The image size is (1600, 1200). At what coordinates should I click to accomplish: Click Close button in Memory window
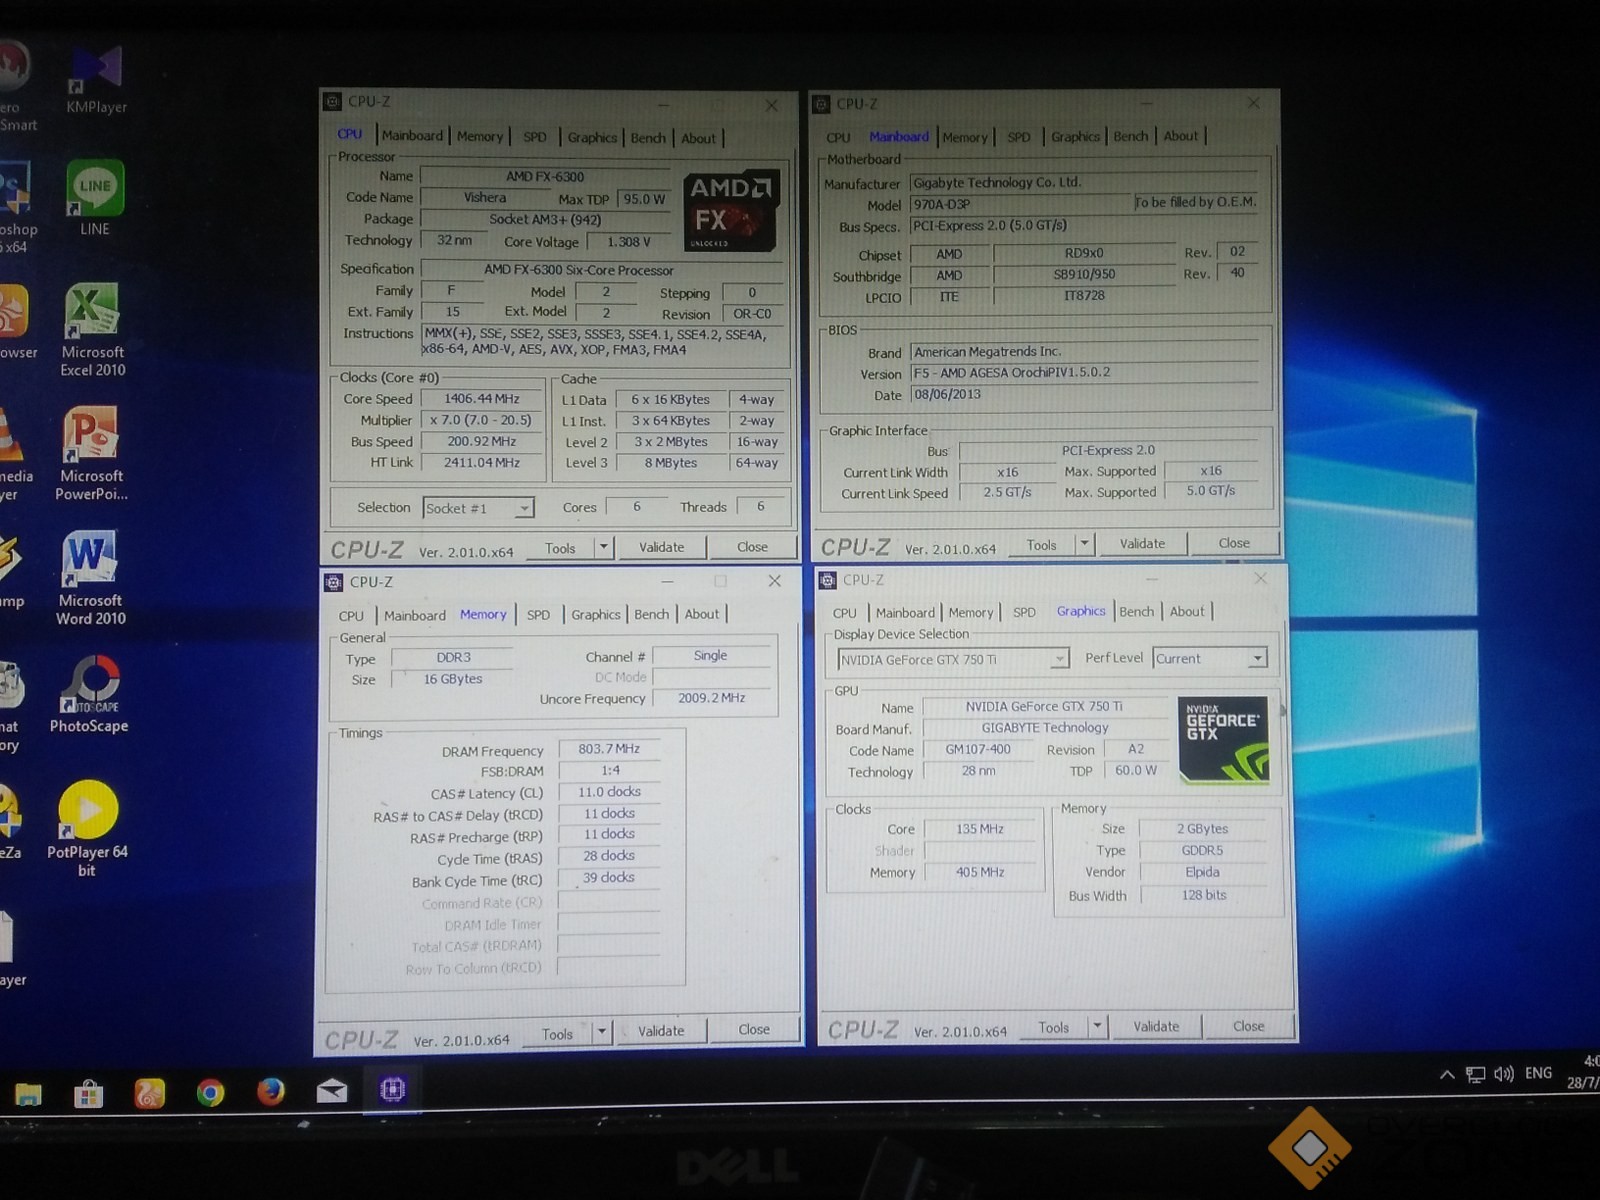pos(754,1029)
